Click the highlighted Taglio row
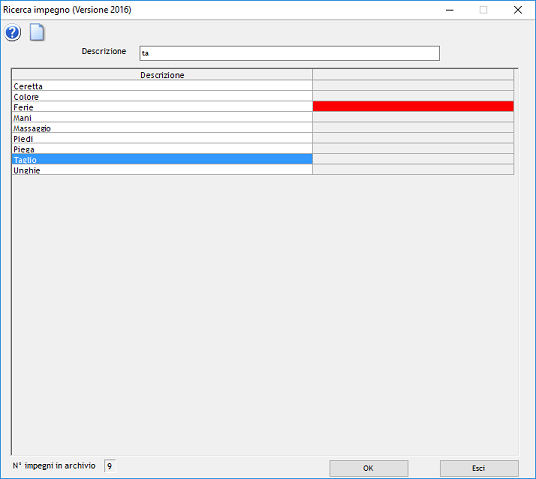Screen dimensions: 536x479 [x=162, y=159]
